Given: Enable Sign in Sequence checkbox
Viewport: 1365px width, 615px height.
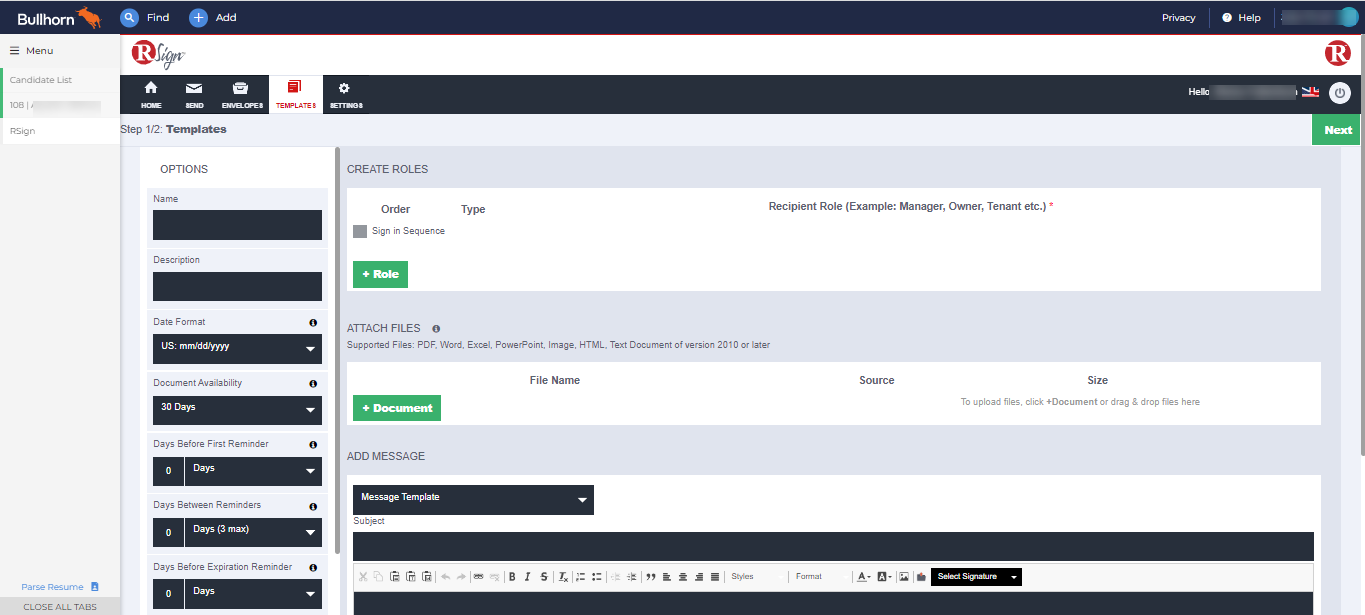Looking at the screenshot, I should (360, 231).
